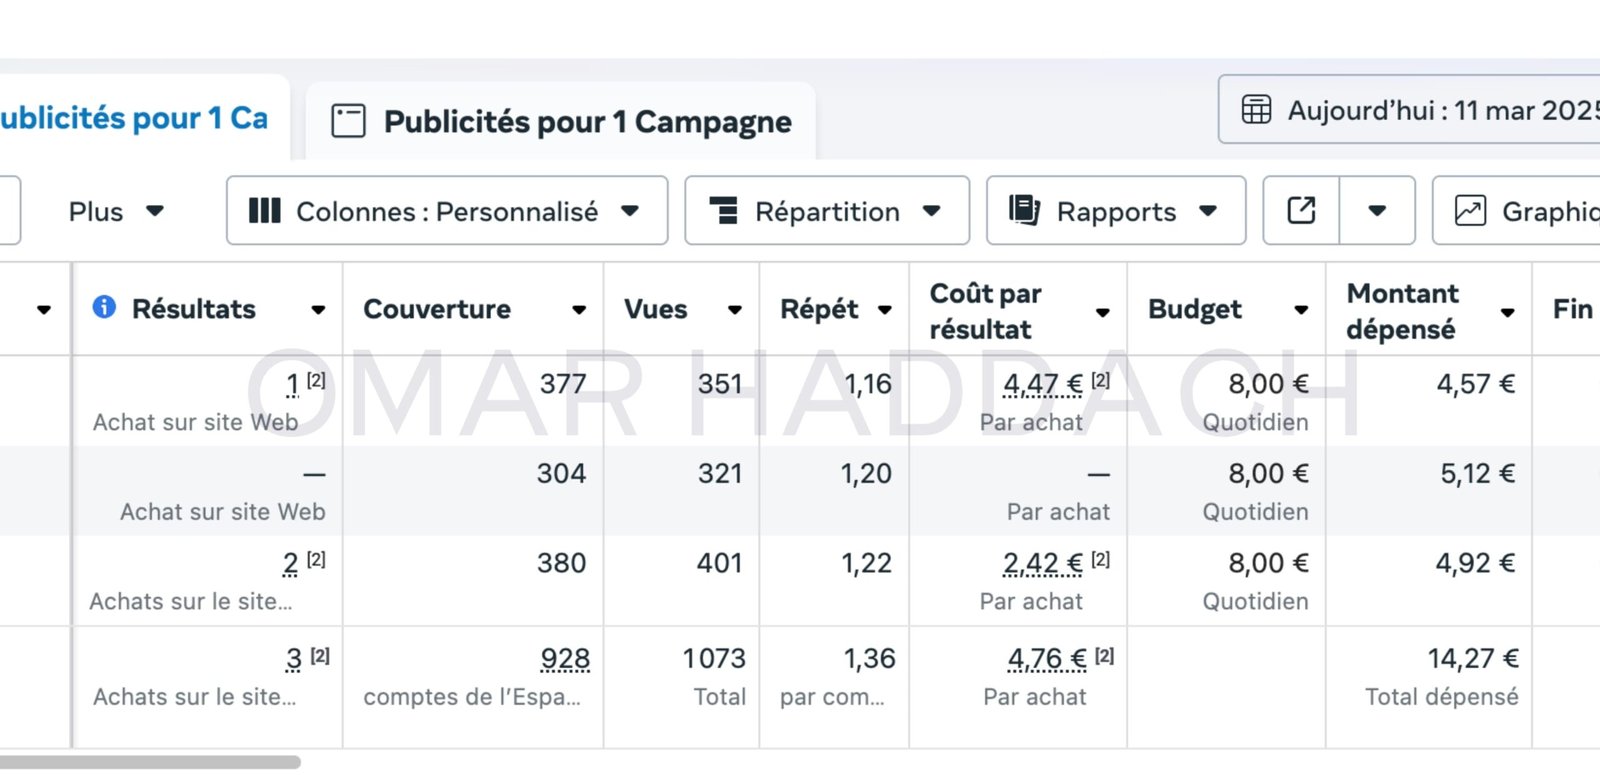Expand the Budget column header menu
The height and width of the screenshot is (775, 1600).
(1301, 310)
